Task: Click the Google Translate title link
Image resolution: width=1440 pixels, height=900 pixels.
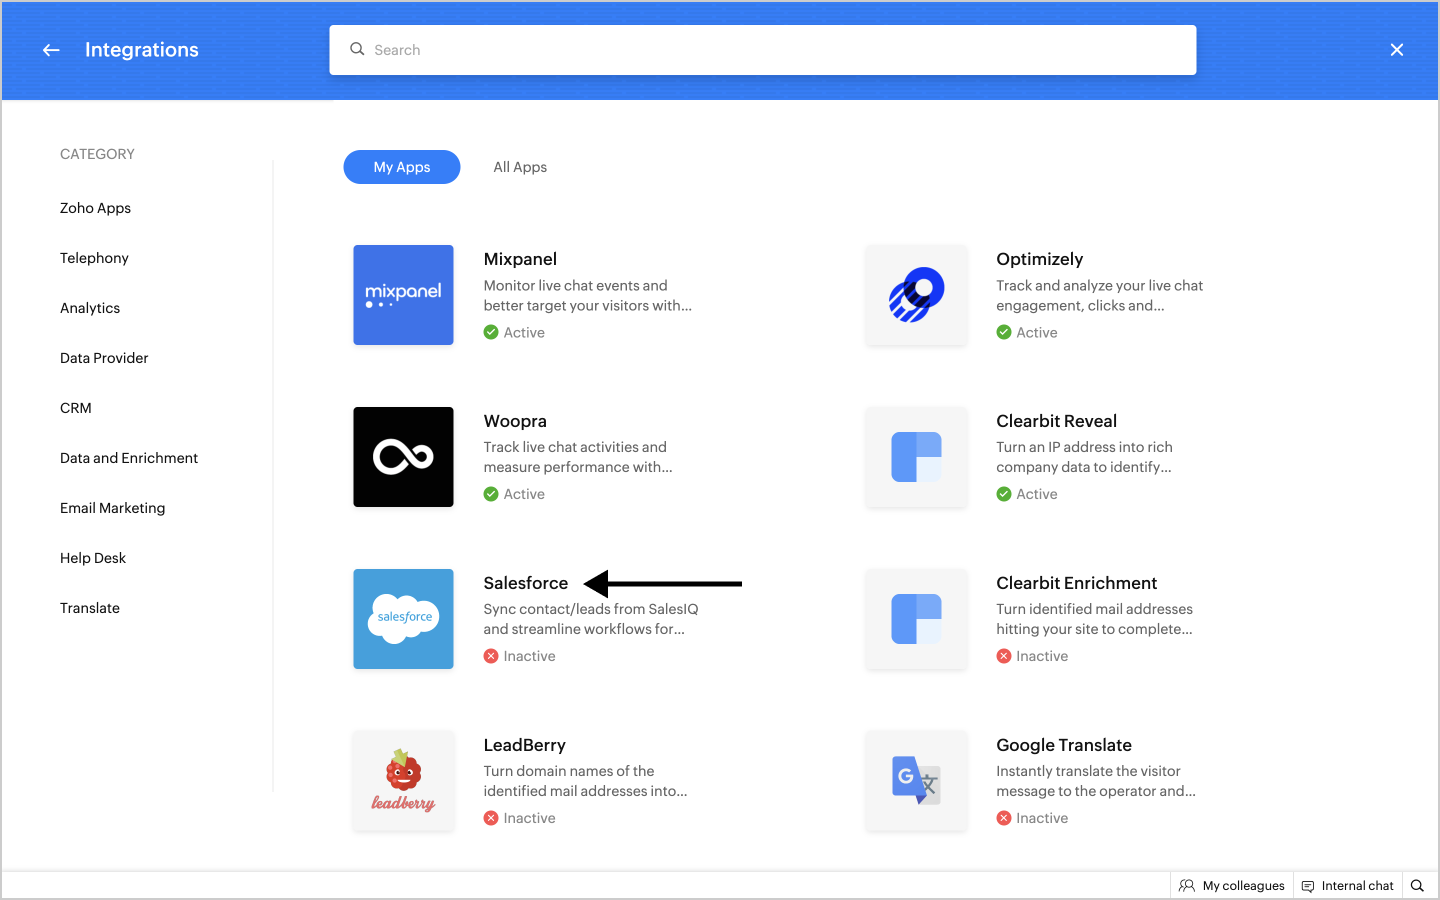Action: [x=1064, y=745]
